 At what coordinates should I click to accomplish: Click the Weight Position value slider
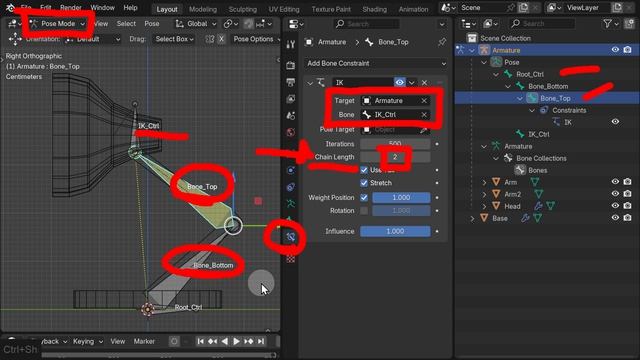(x=401, y=198)
